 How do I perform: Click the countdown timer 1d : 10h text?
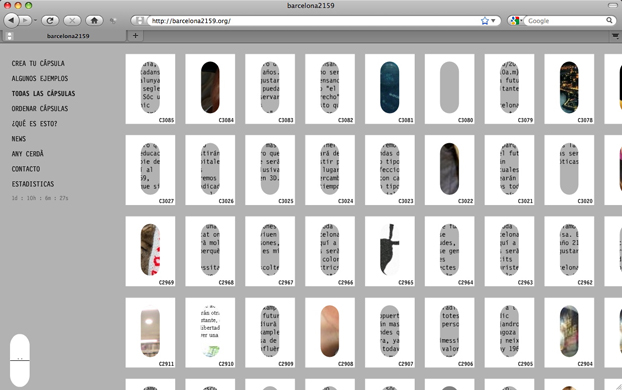click(x=40, y=198)
